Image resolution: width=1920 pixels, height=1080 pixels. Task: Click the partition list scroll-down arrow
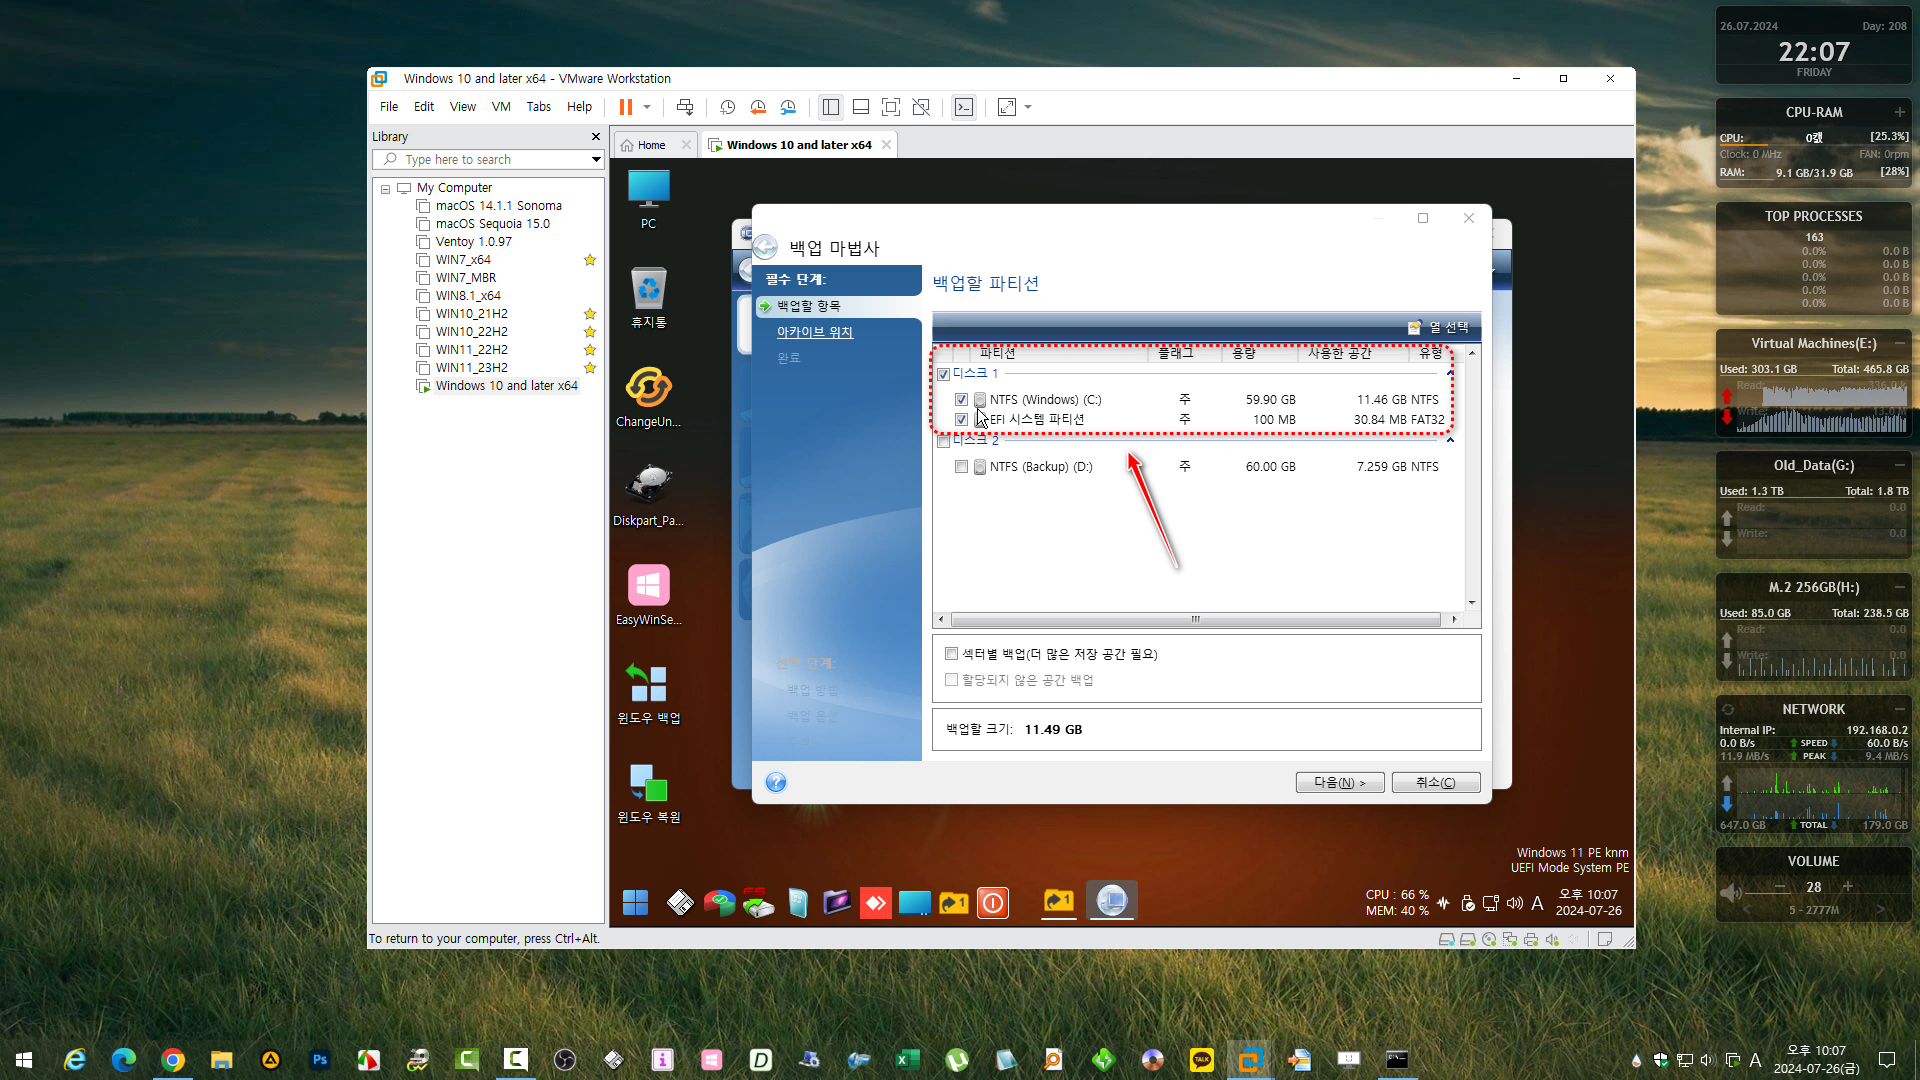click(1472, 603)
